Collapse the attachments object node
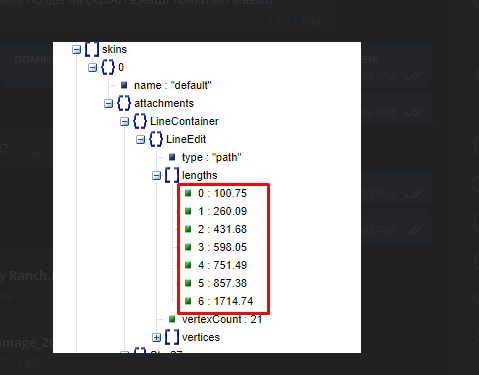 point(108,104)
